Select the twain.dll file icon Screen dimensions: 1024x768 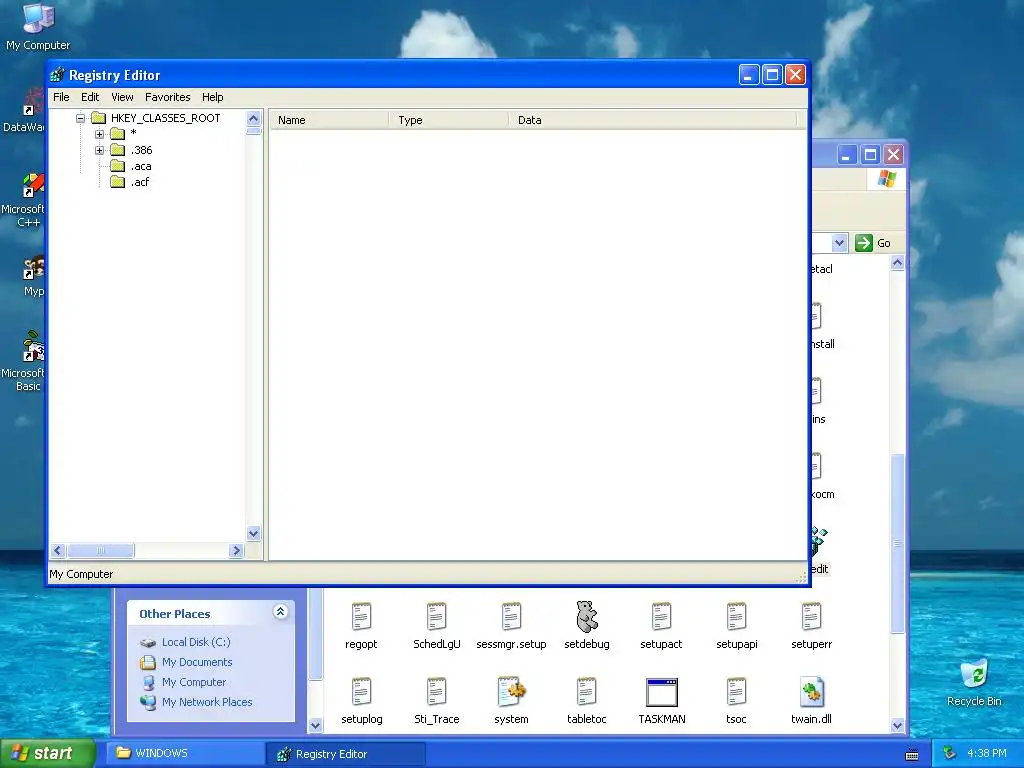pos(811,692)
